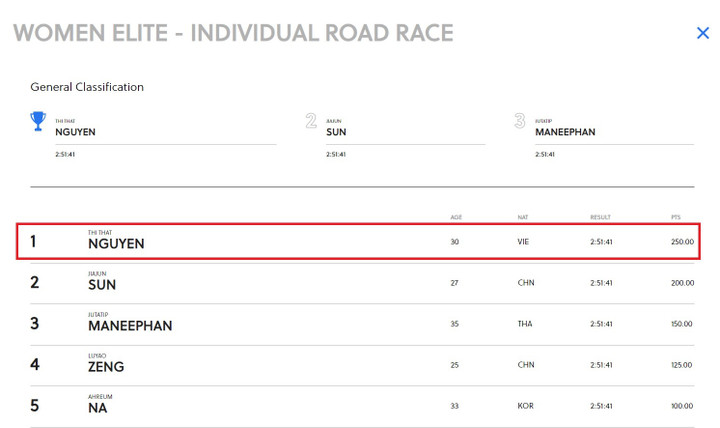This screenshot has width=720, height=428.
Task: Select podium winner NGUYEN
Action: click(x=75, y=132)
